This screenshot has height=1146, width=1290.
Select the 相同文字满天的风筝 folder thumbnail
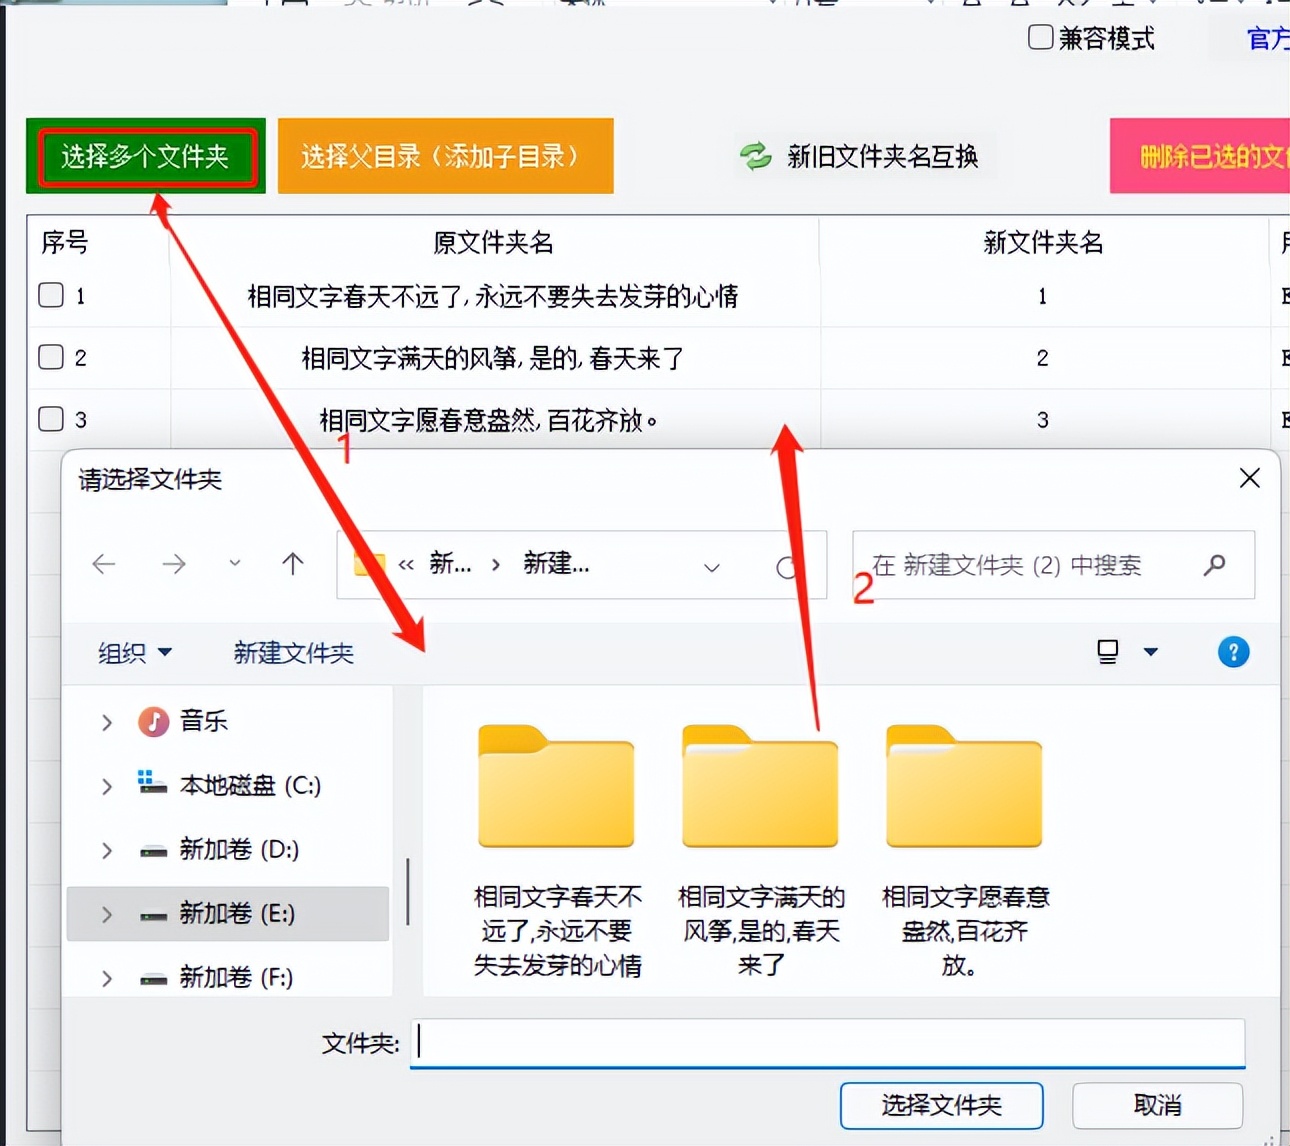coord(759,787)
